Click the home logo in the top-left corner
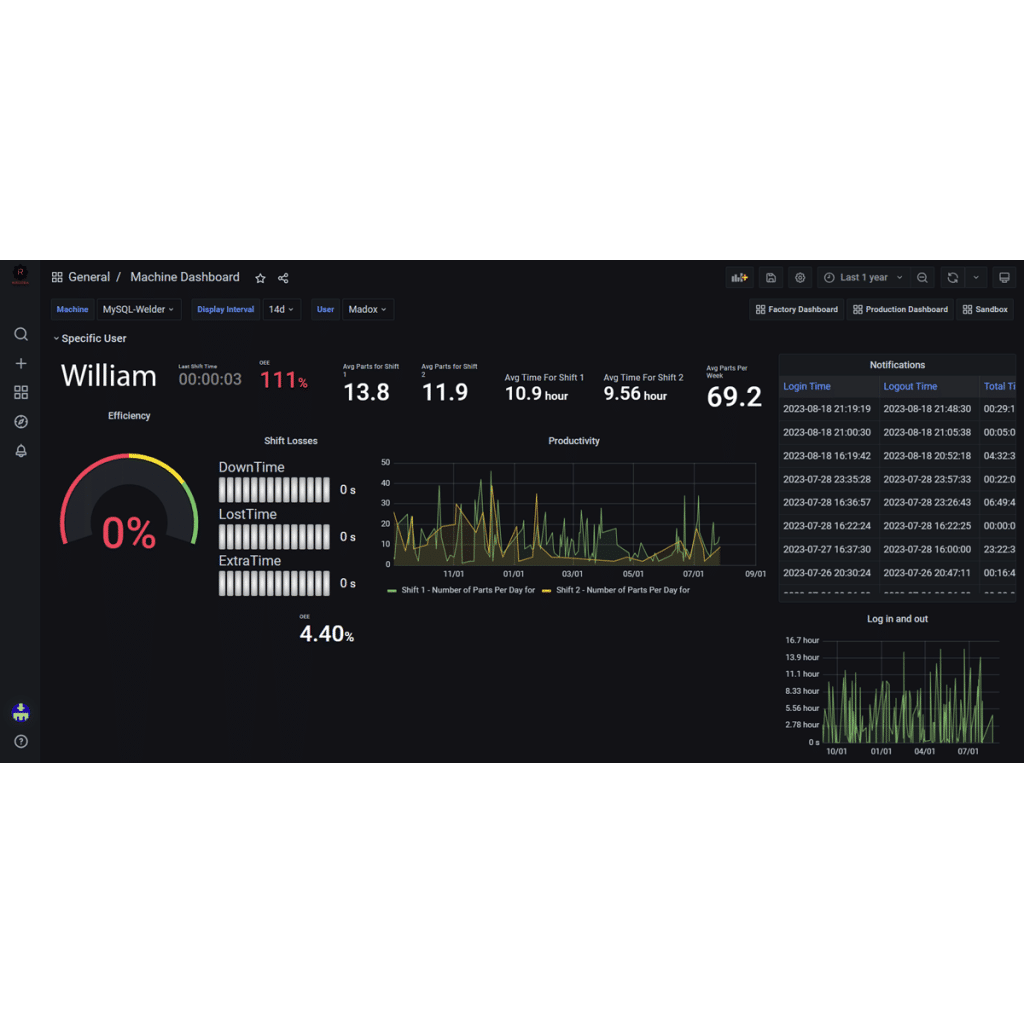This screenshot has height=1024, width=1024. [x=20, y=275]
